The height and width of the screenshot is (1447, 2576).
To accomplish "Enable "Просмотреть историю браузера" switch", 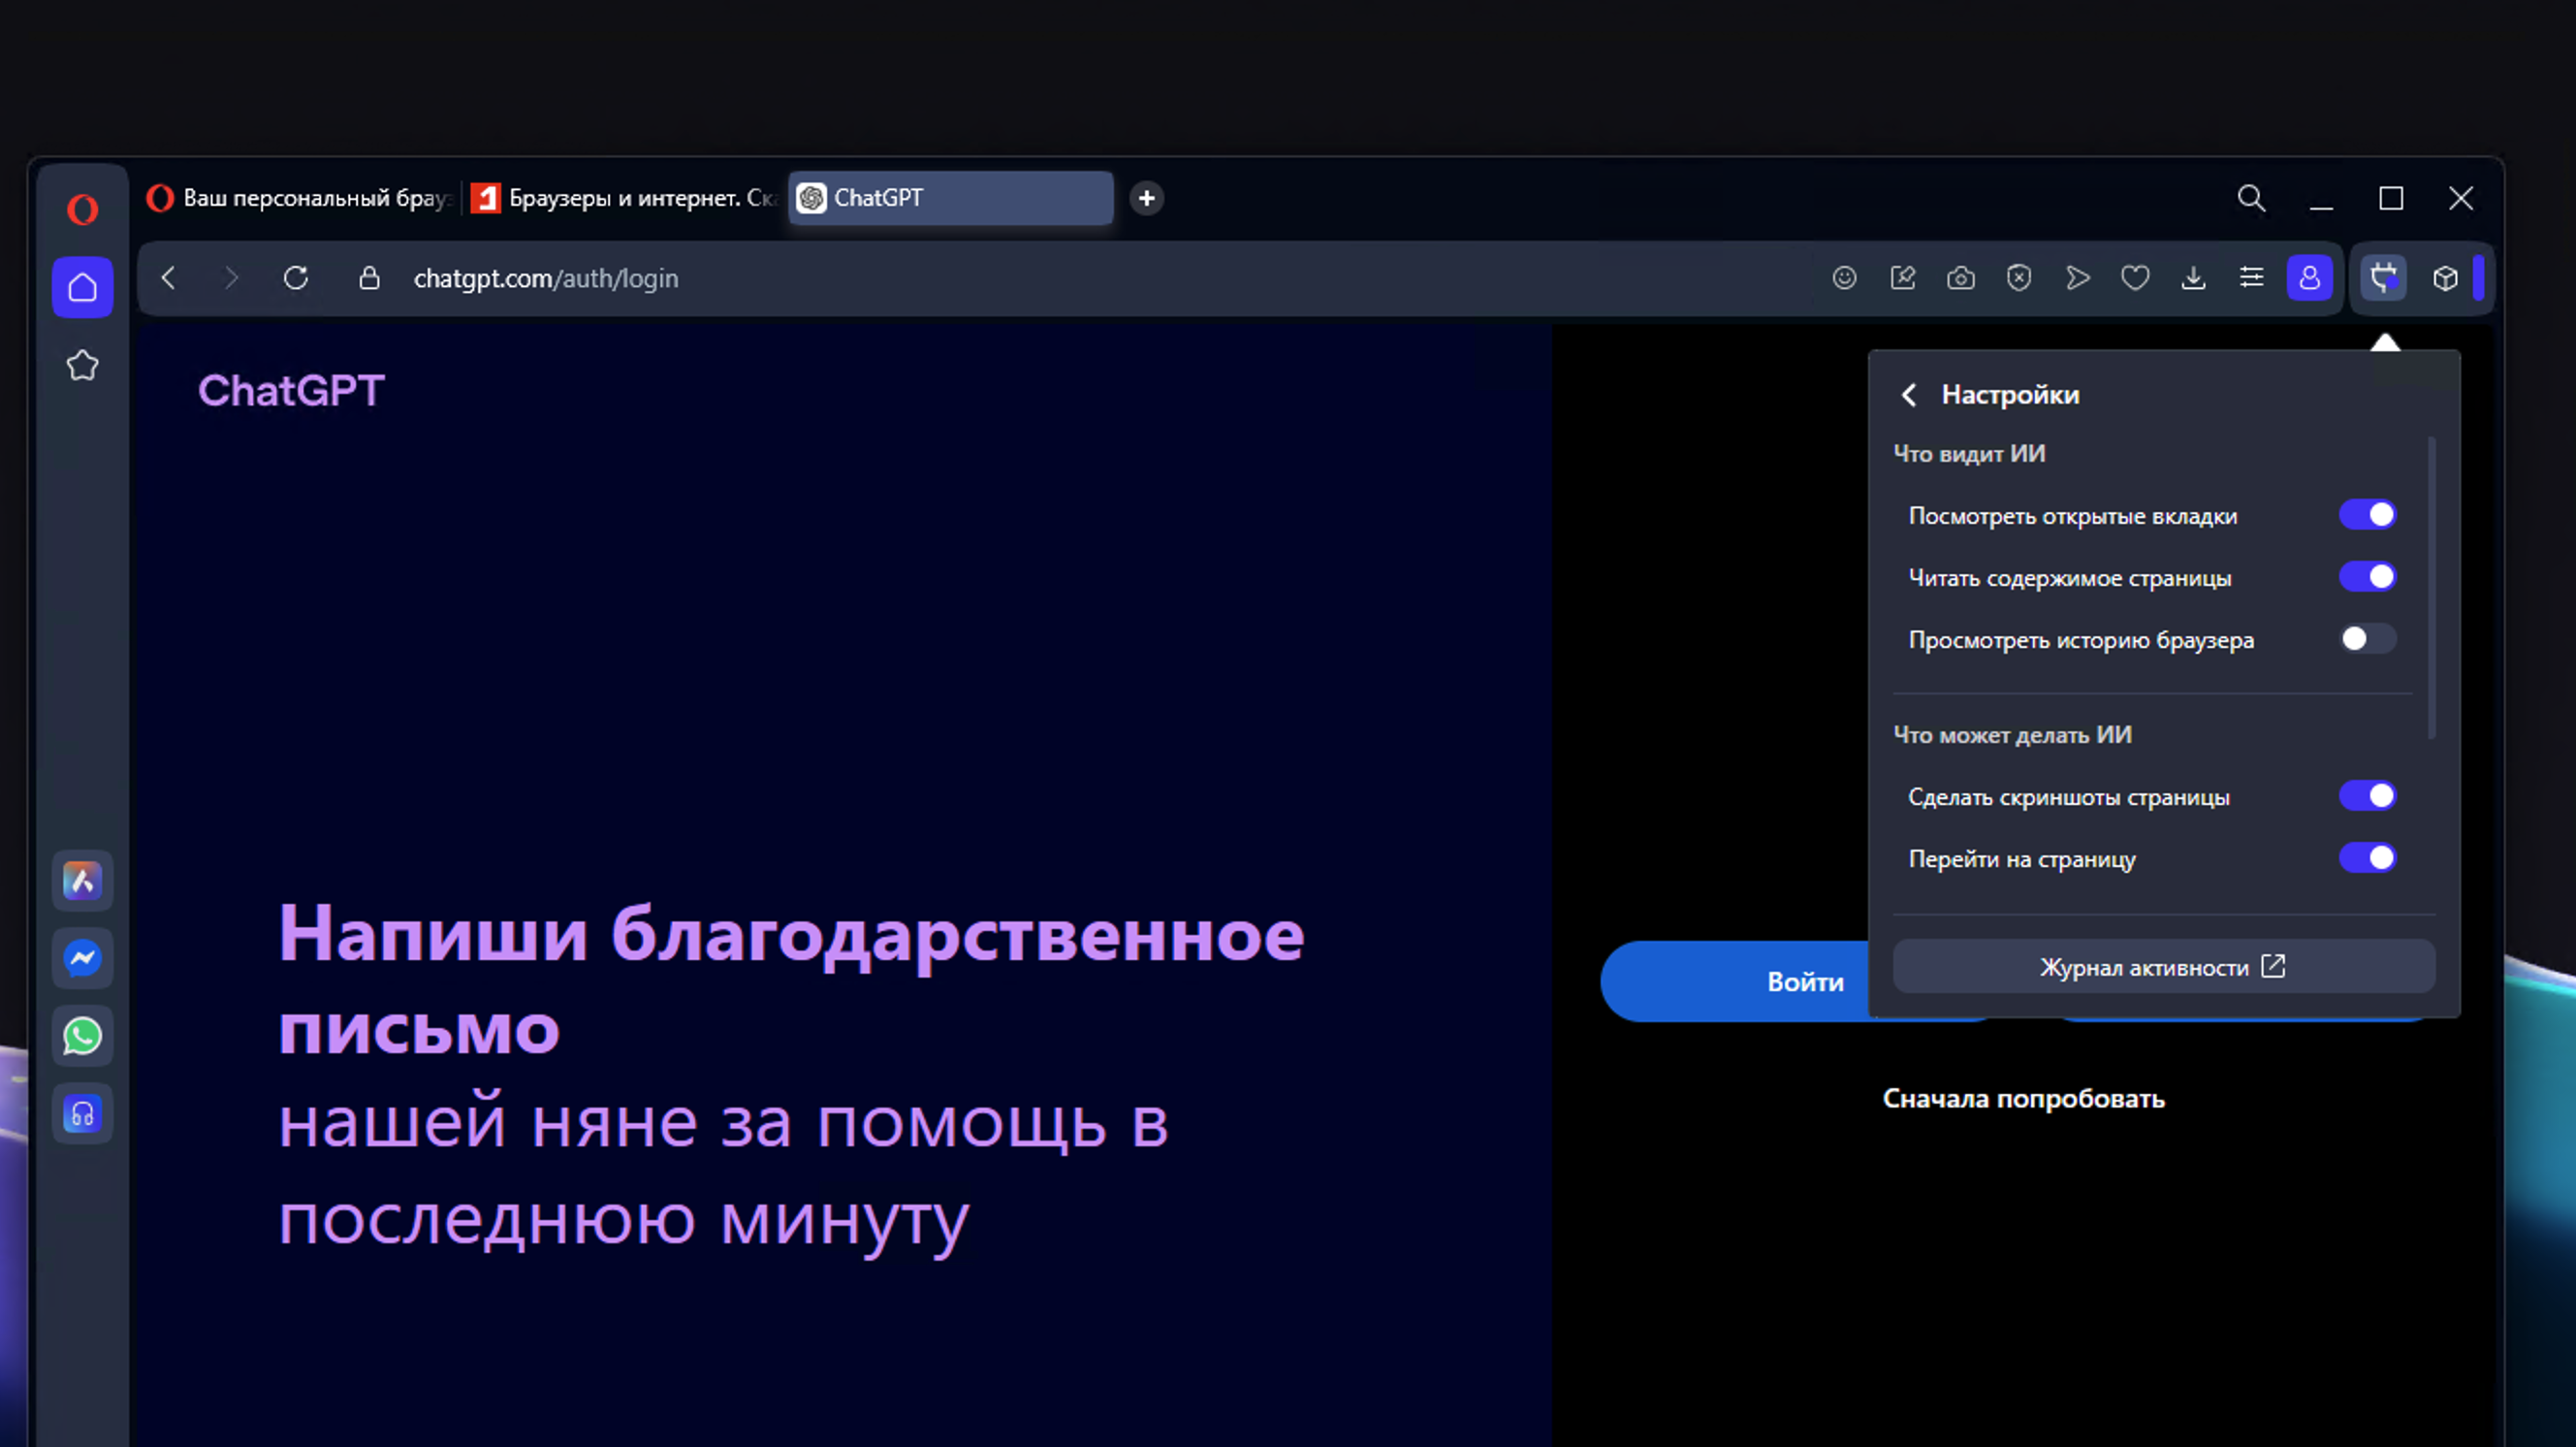I will 2367,639.
